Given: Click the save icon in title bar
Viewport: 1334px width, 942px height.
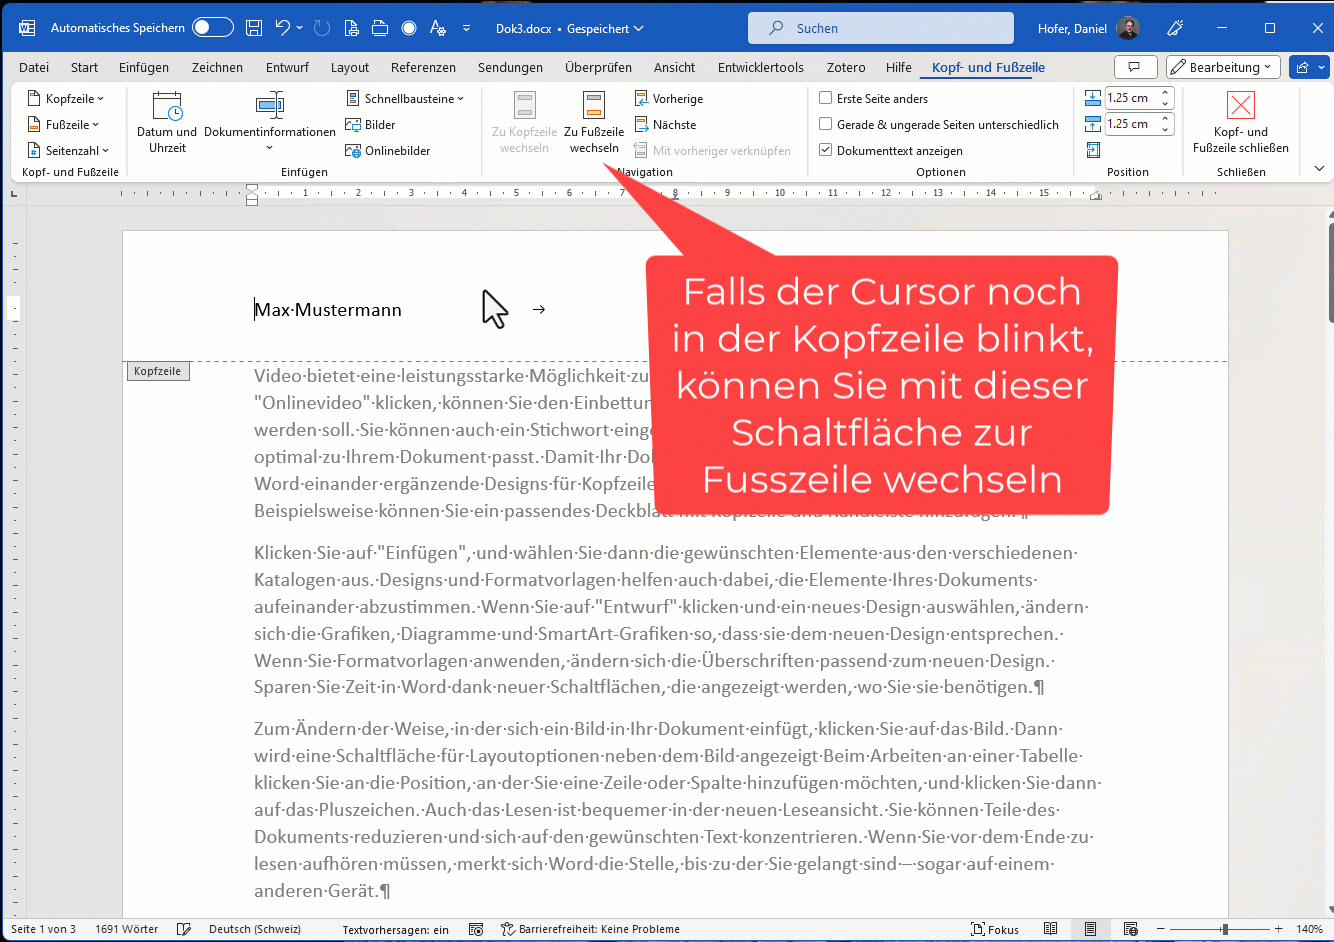Looking at the screenshot, I should tap(254, 28).
